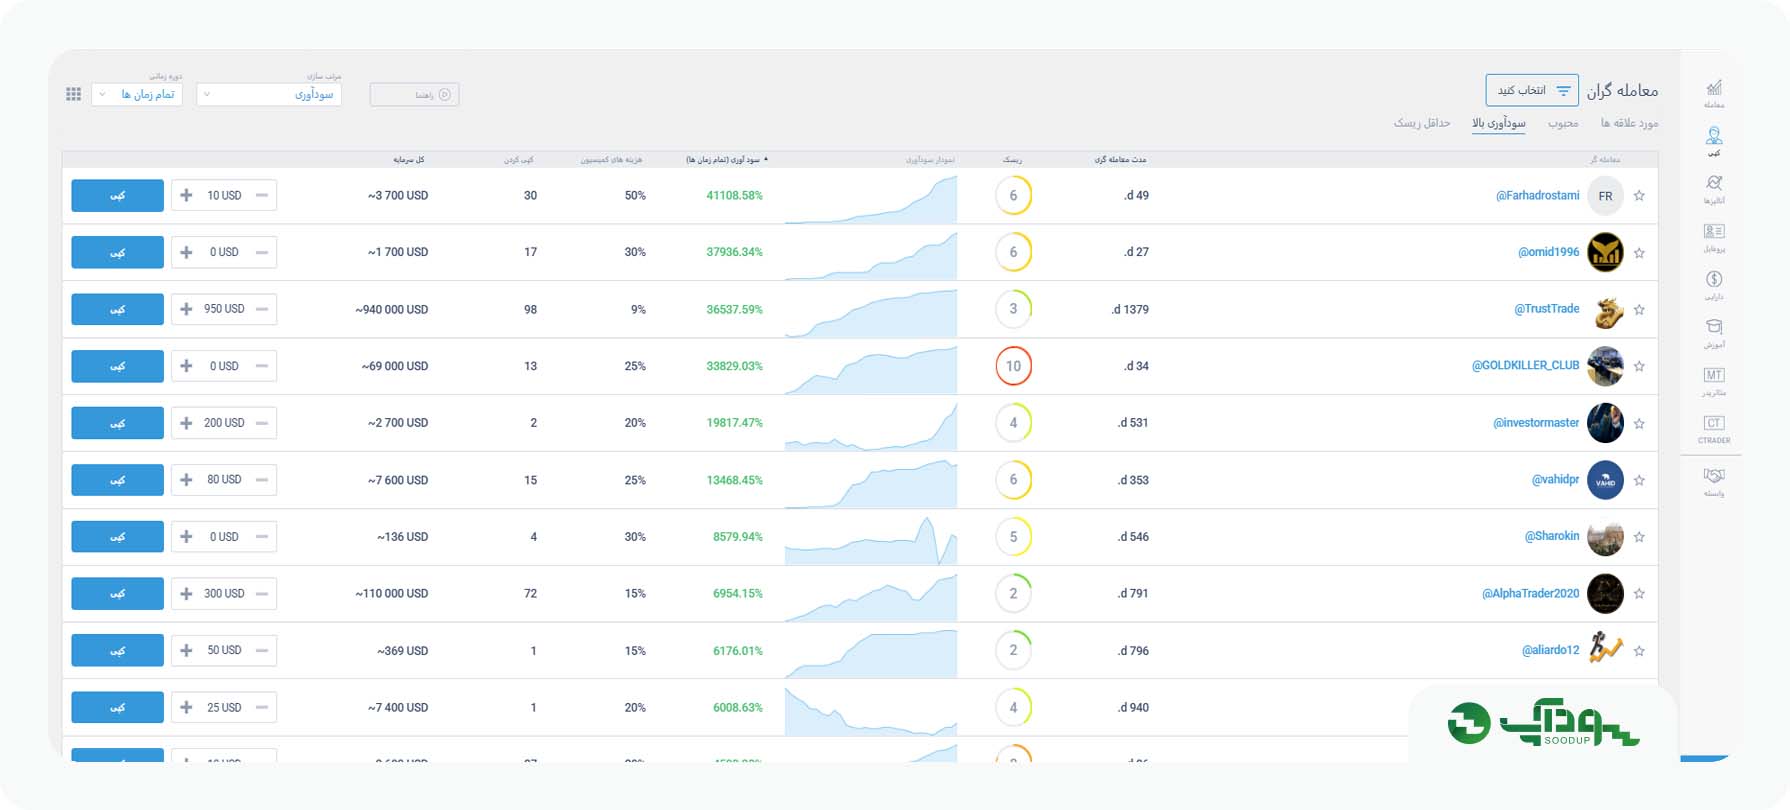Open the filter (انتخاب کنید) selector

pos(1532,90)
